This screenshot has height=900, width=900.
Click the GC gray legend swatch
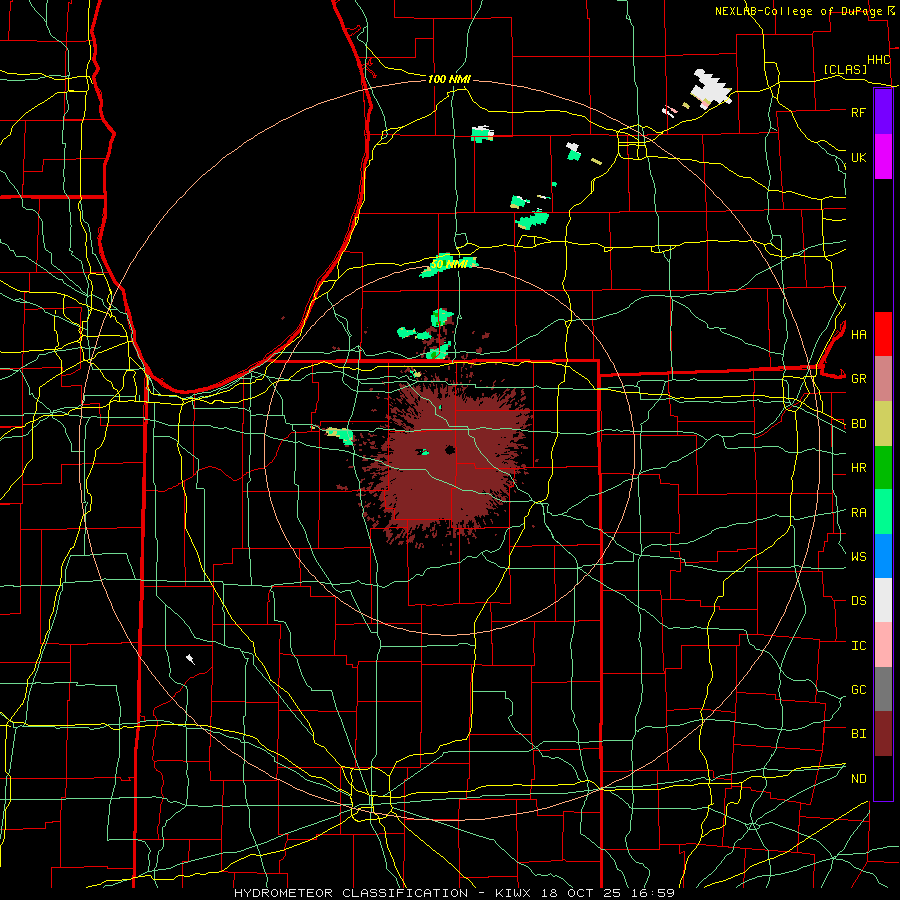pos(883,689)
